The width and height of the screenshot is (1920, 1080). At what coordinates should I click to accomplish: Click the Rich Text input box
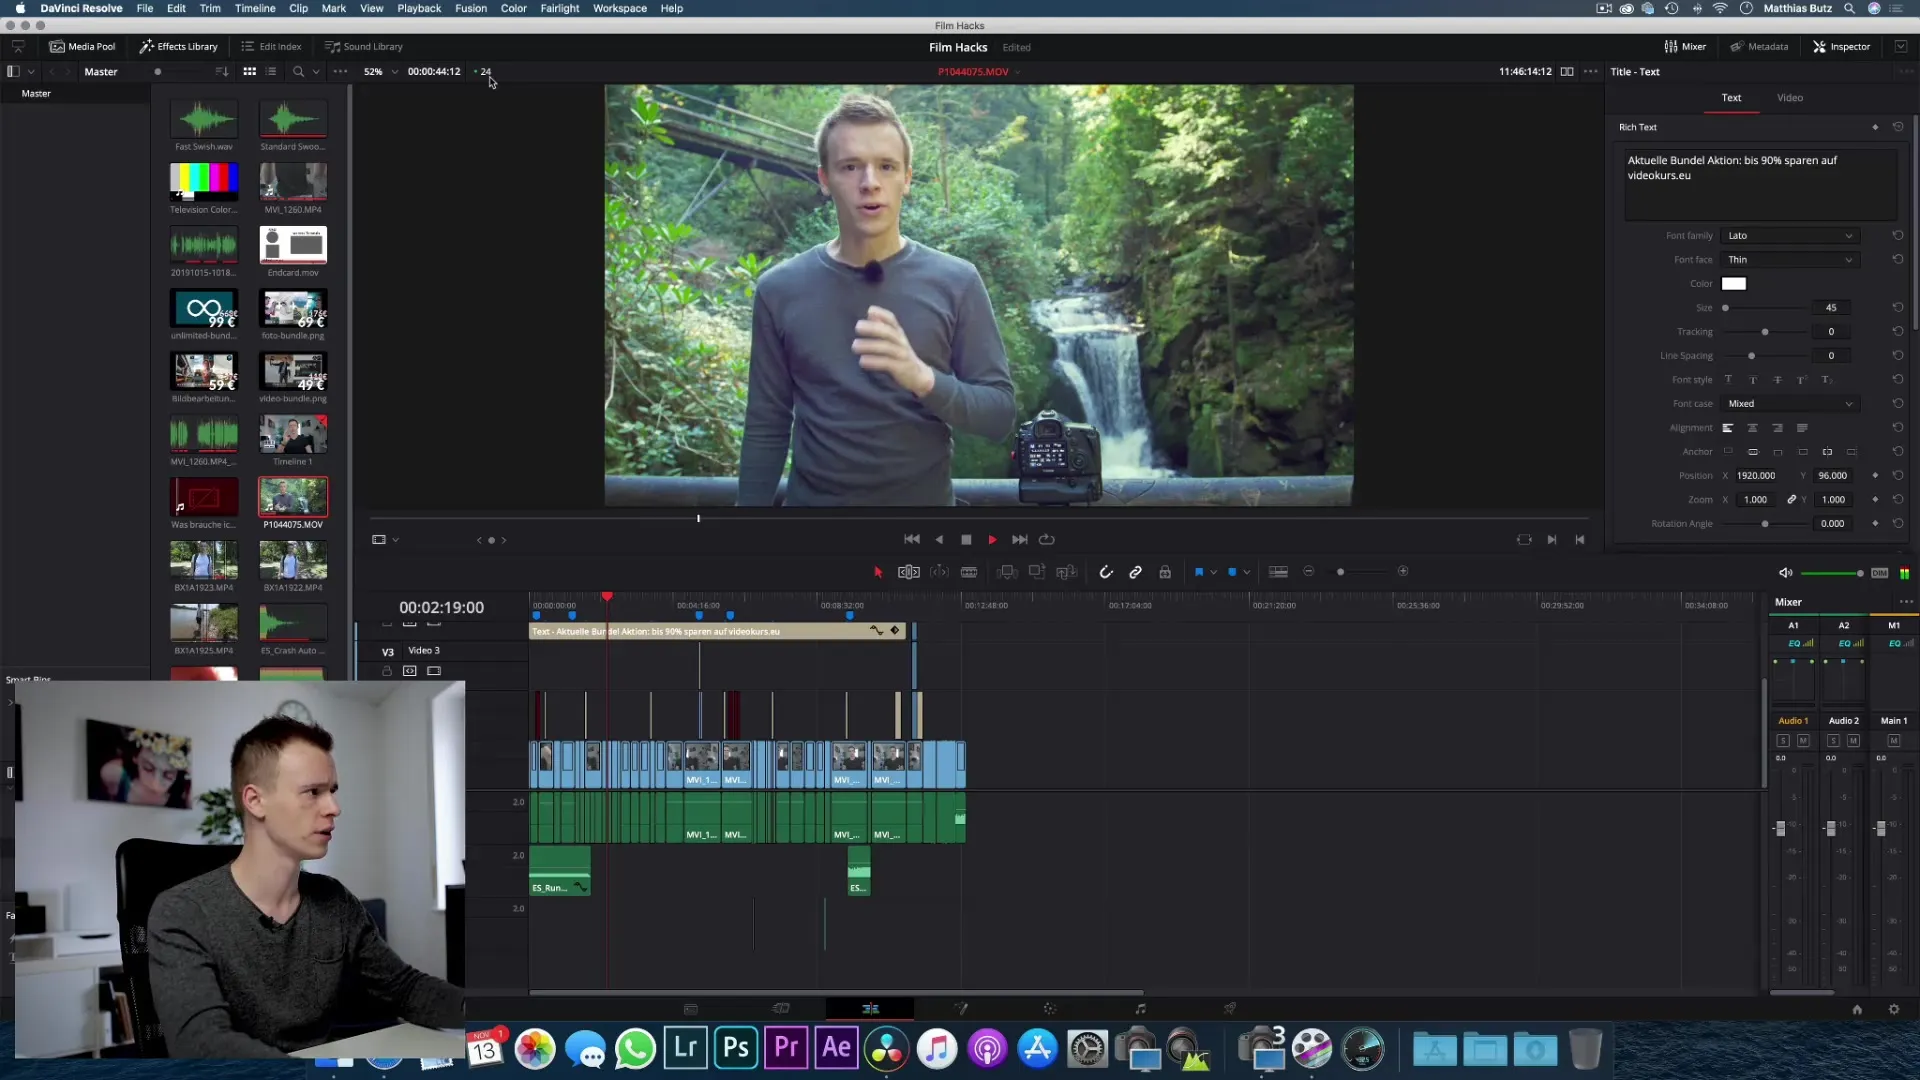tap(1761, 184)
